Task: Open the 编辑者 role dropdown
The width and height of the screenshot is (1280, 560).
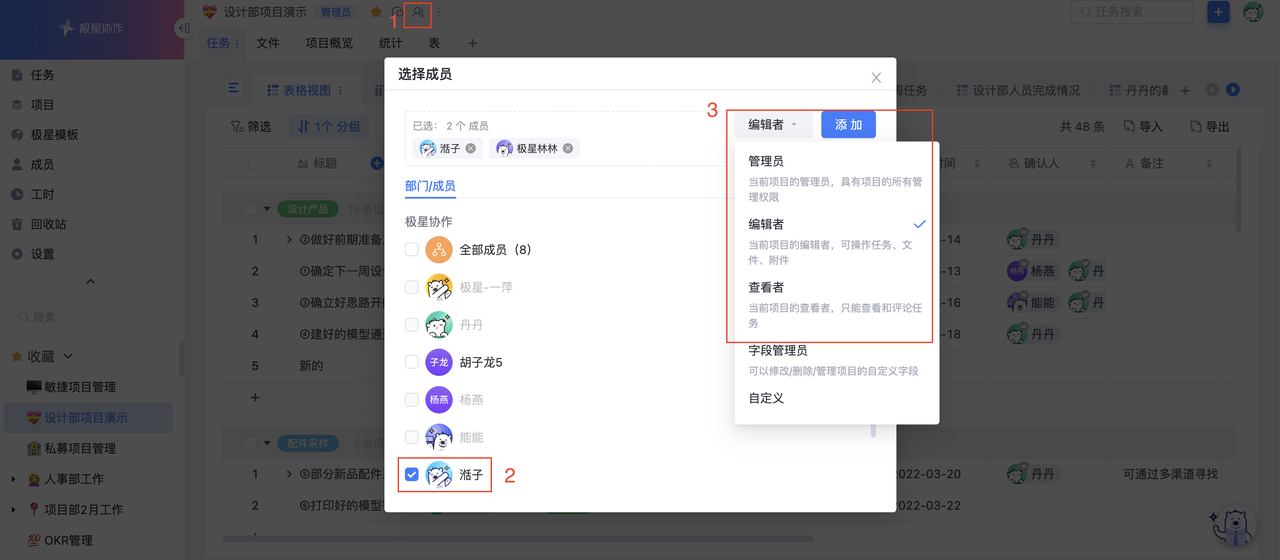Action: [772, 125]
